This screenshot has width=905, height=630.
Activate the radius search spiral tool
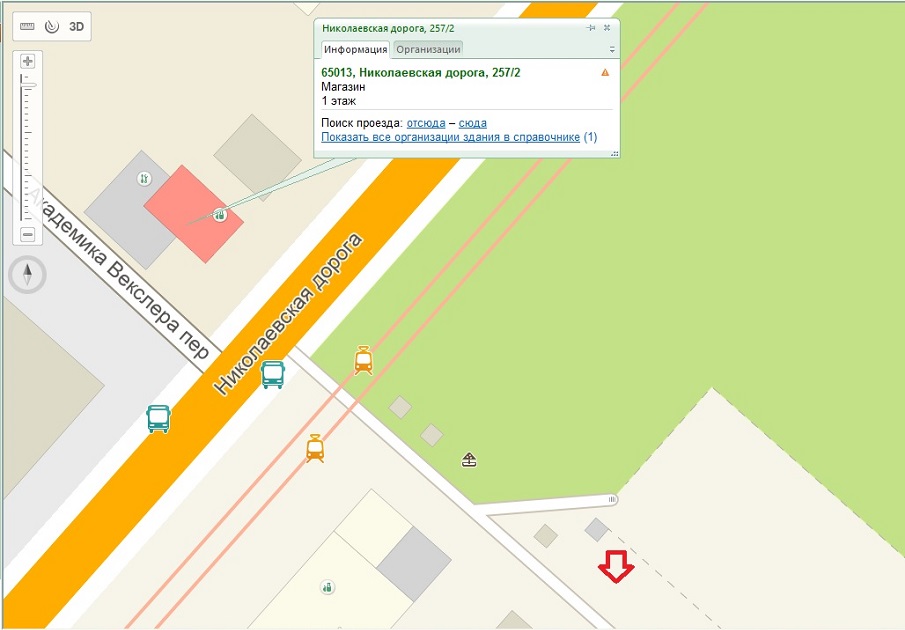pos(51,27)
